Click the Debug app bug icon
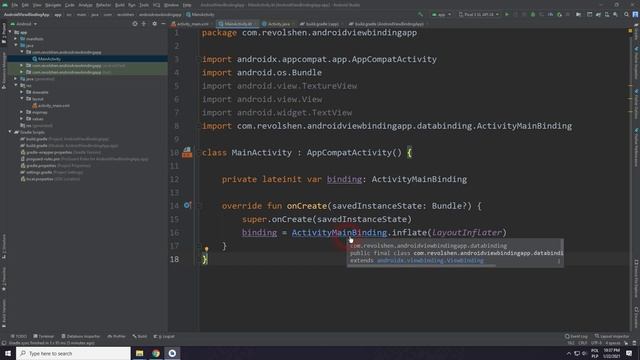Screen dimensions: 640x360 (x=533, y=14)
